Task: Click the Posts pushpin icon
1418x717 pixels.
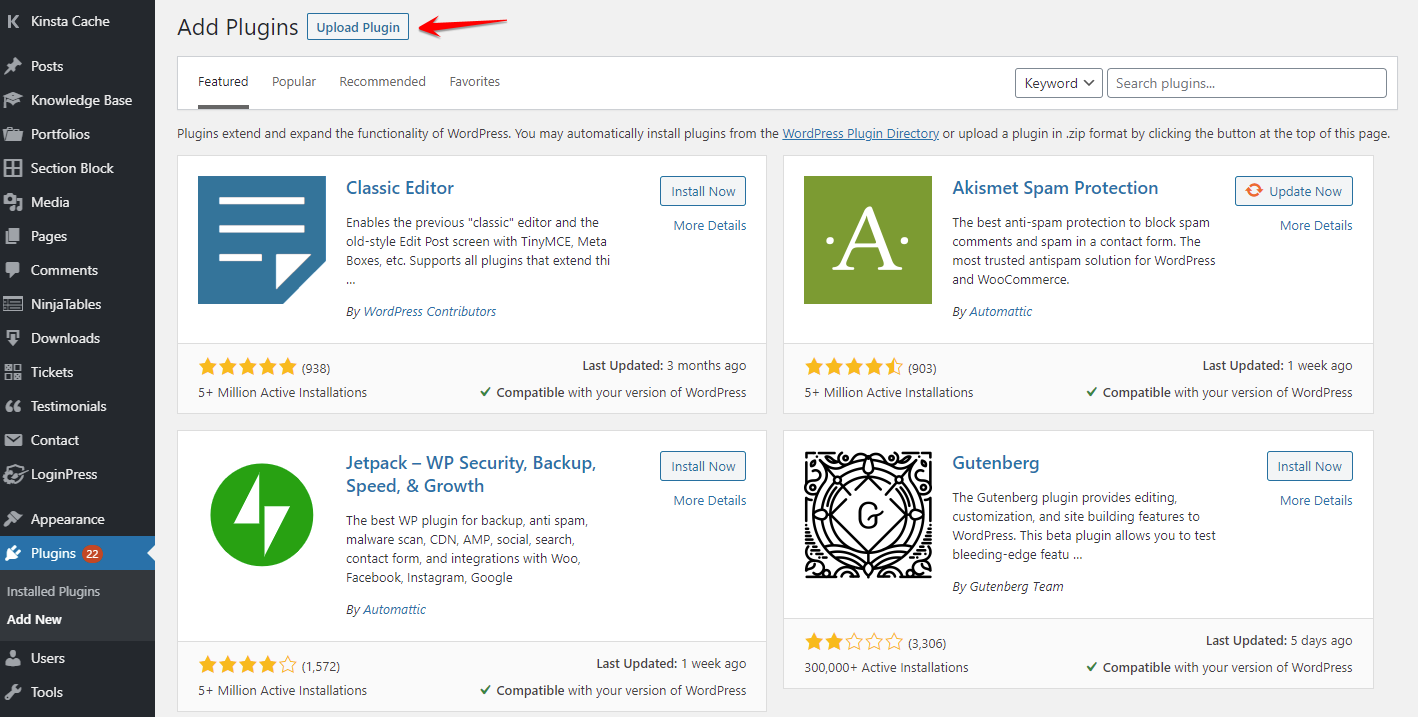Action: (x=13, y=66)
